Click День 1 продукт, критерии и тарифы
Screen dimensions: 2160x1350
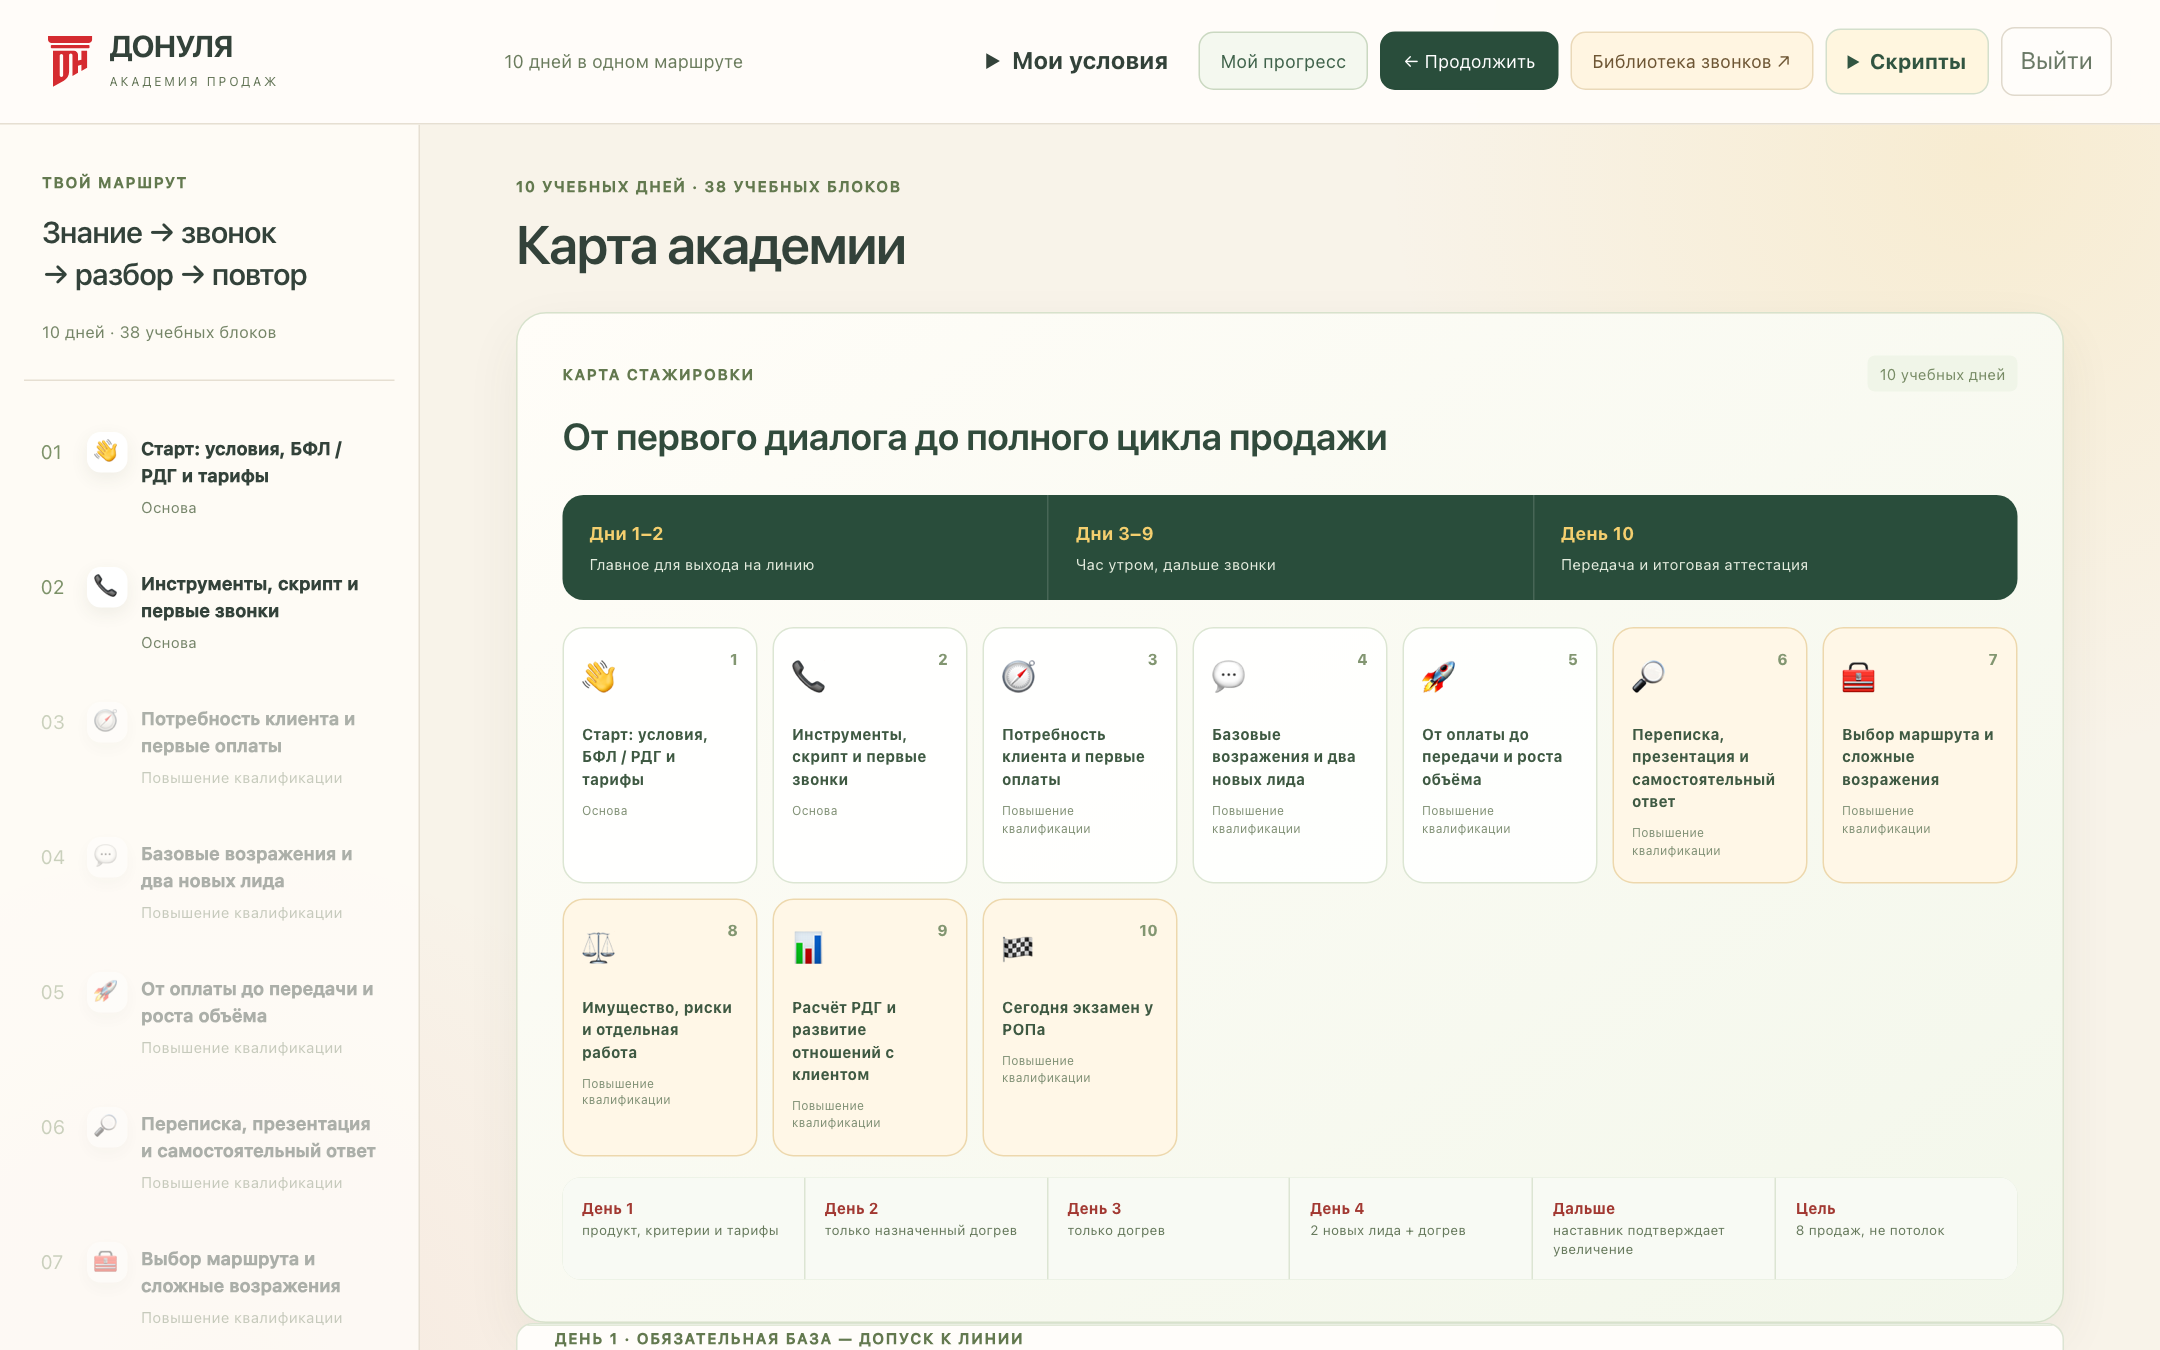coord(684,1228)
